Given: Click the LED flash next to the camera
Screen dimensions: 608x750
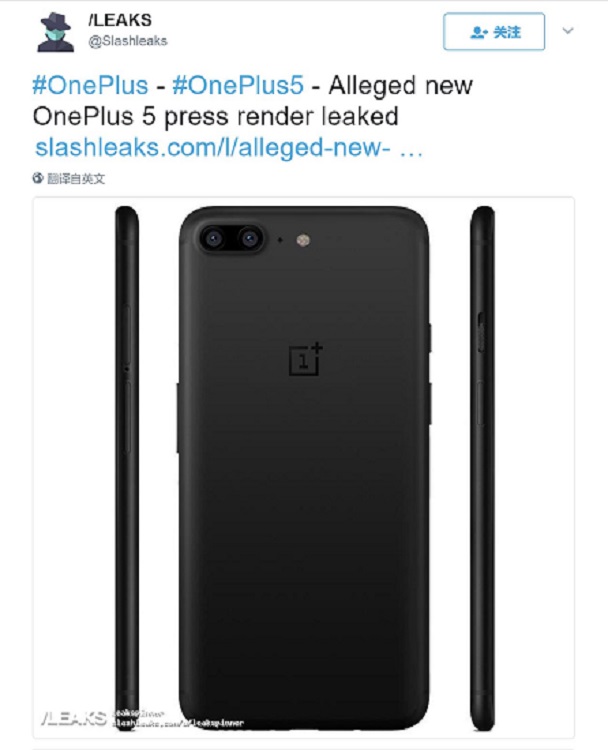Looking at the screenshot, I should click(x=302, y=239).
